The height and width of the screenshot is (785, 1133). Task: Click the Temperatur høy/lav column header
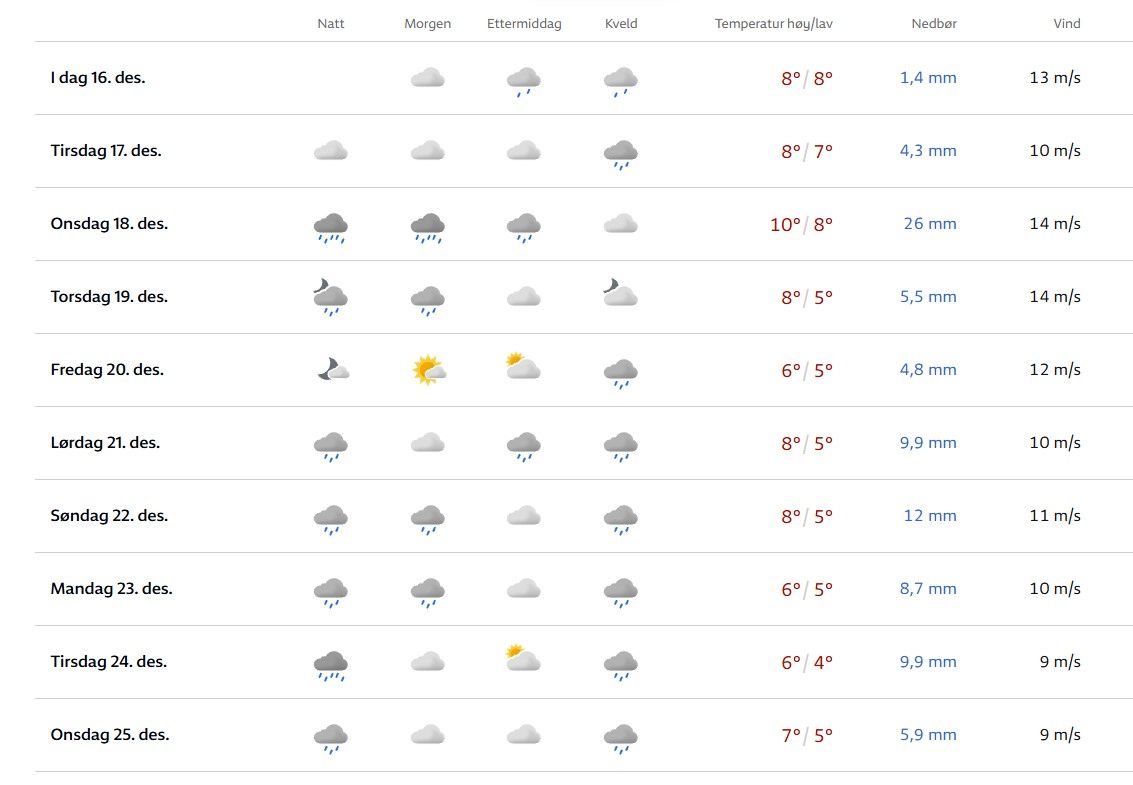(x=773, y=24)
